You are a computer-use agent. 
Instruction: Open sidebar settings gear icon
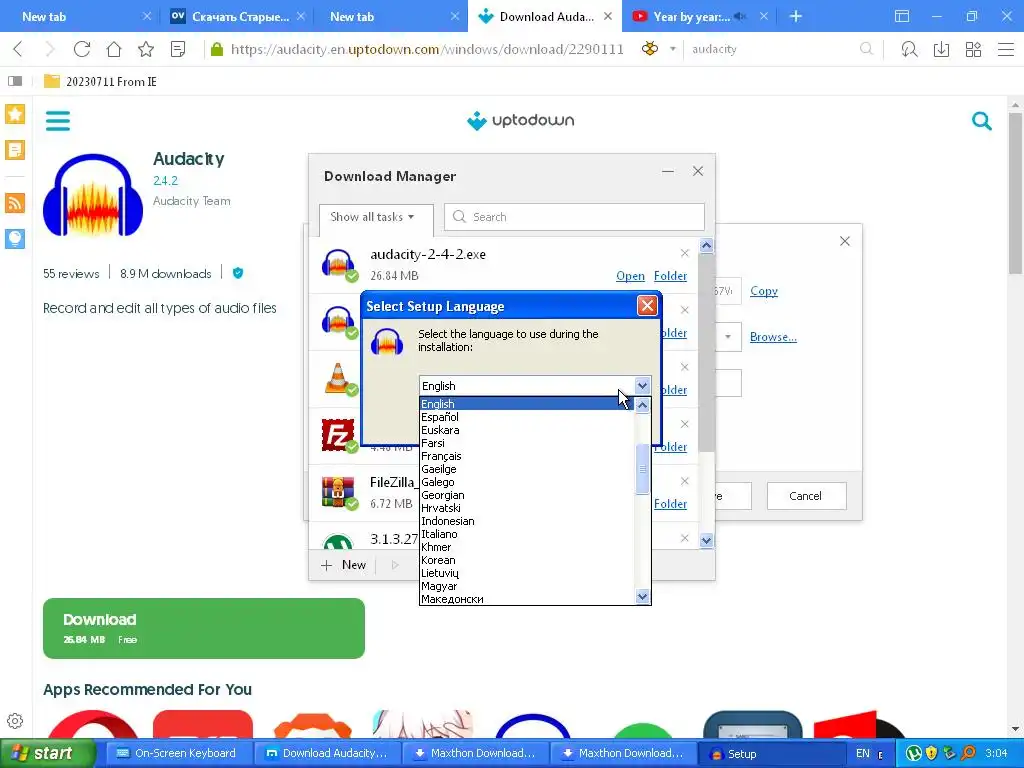[15, 721]
